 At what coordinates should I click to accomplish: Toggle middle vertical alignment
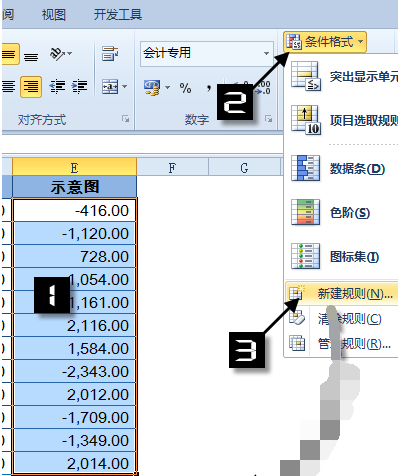pyautogui.click(x=10, y=54)
